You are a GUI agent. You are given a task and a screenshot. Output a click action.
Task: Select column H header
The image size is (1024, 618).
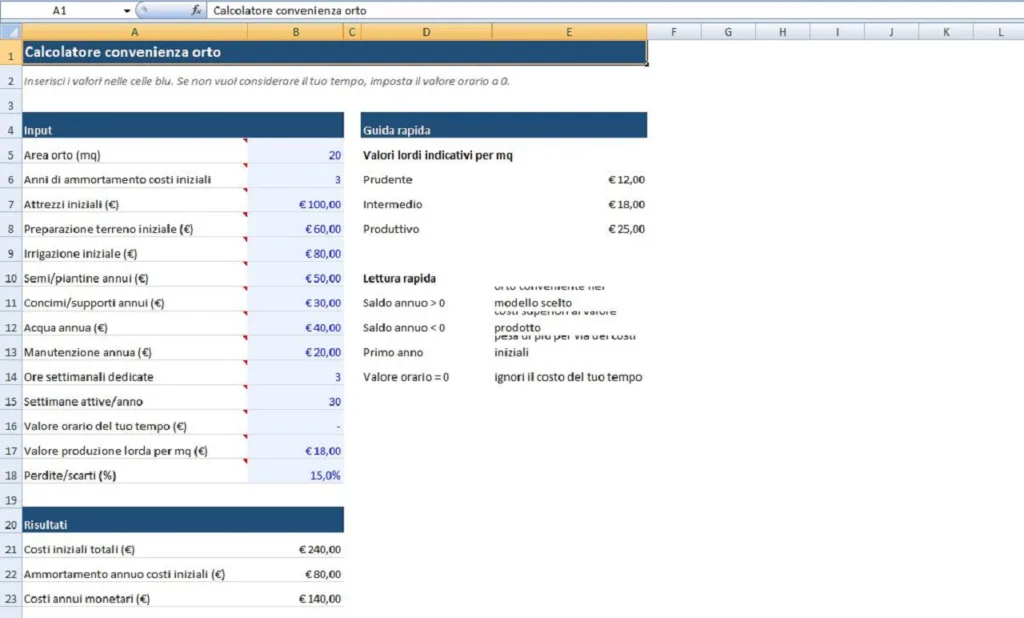pyautogui.click(x=782, y=32)
